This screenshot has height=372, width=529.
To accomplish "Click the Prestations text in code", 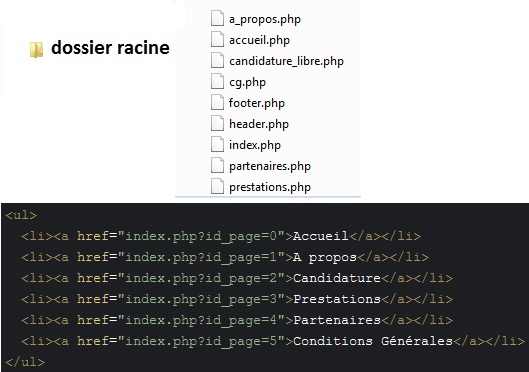I will click(x=337, y=299).
